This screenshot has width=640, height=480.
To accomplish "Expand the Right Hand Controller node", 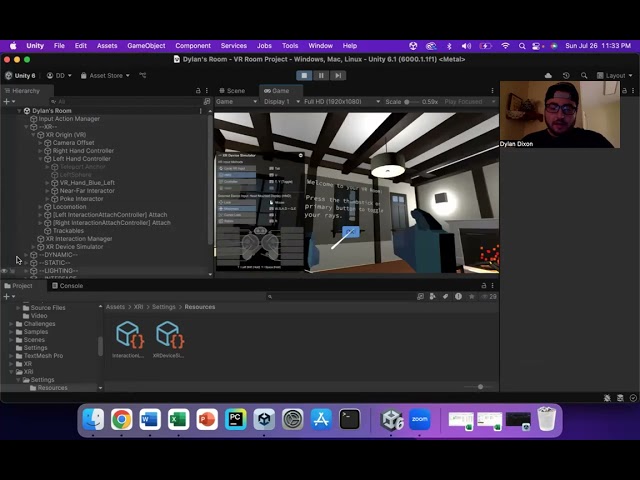I will (x=40, y=151).
